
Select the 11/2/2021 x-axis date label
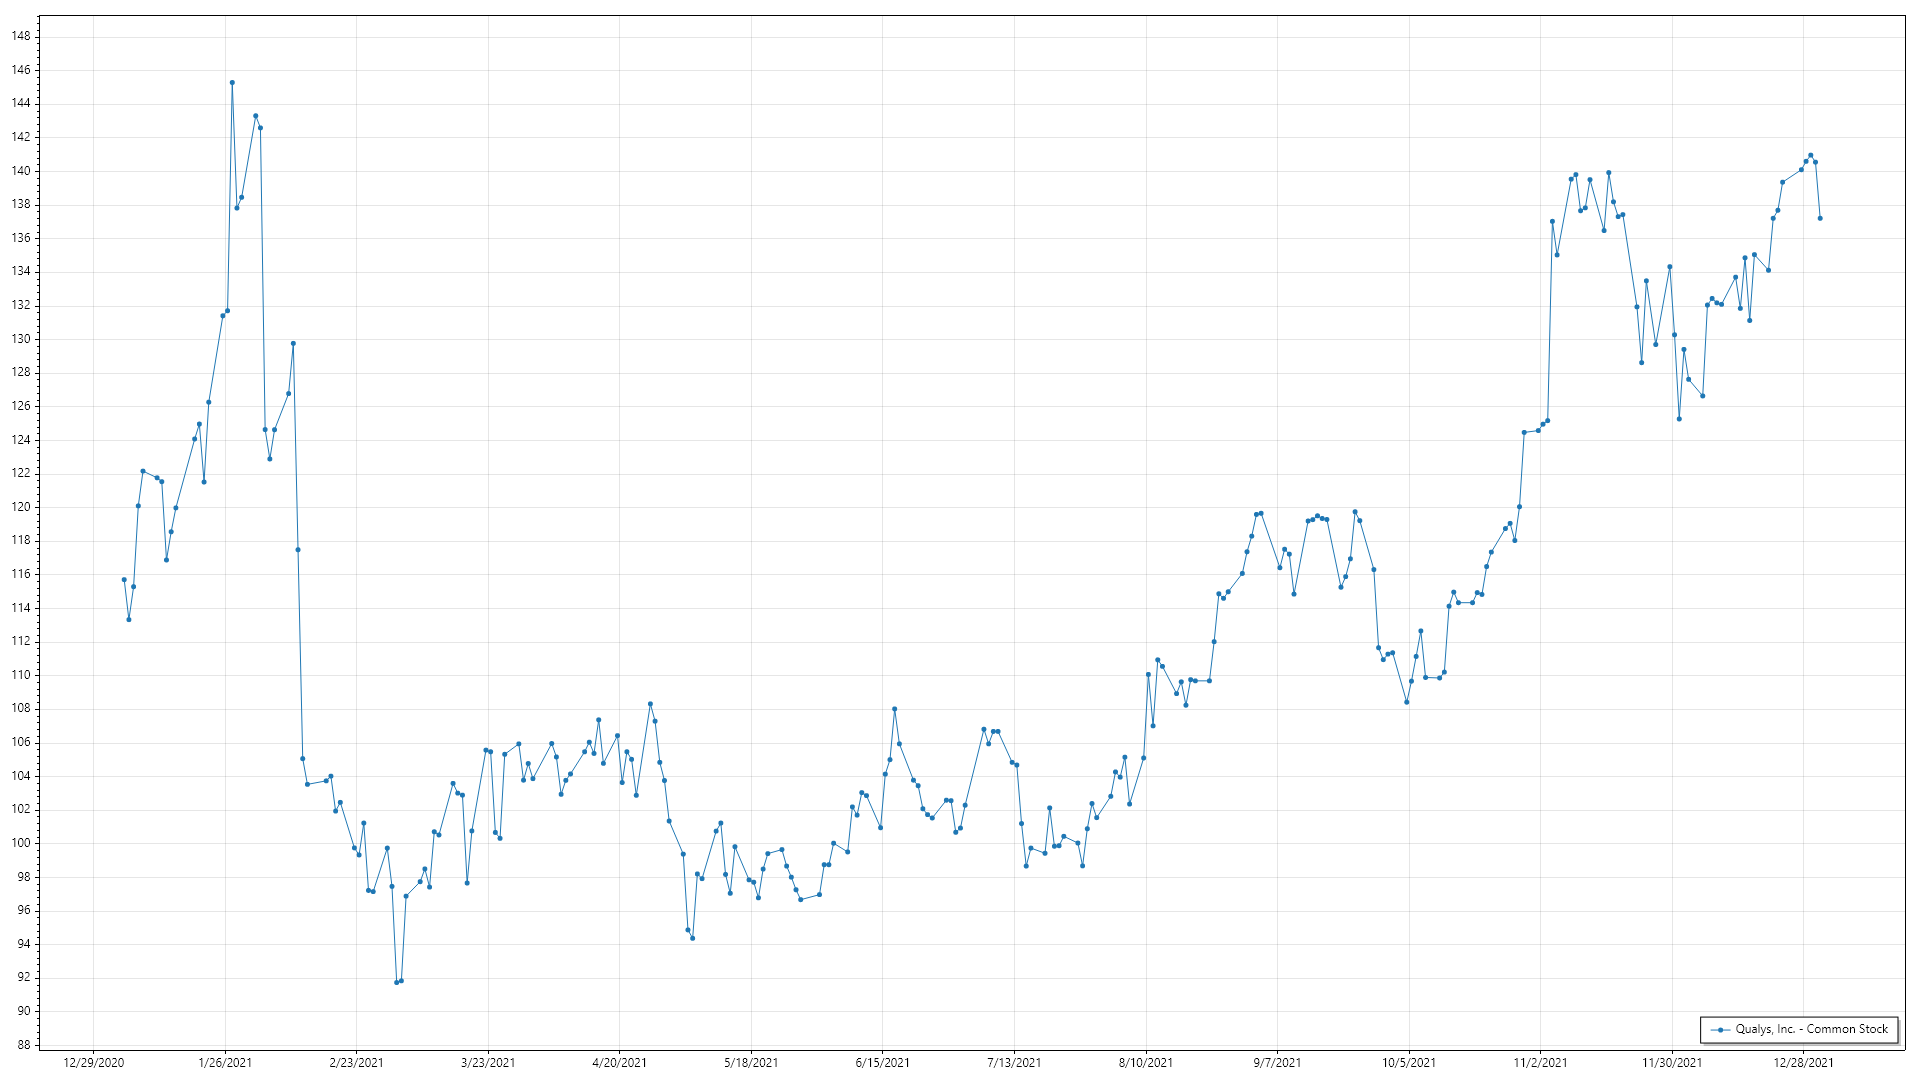(1540, 1063)
